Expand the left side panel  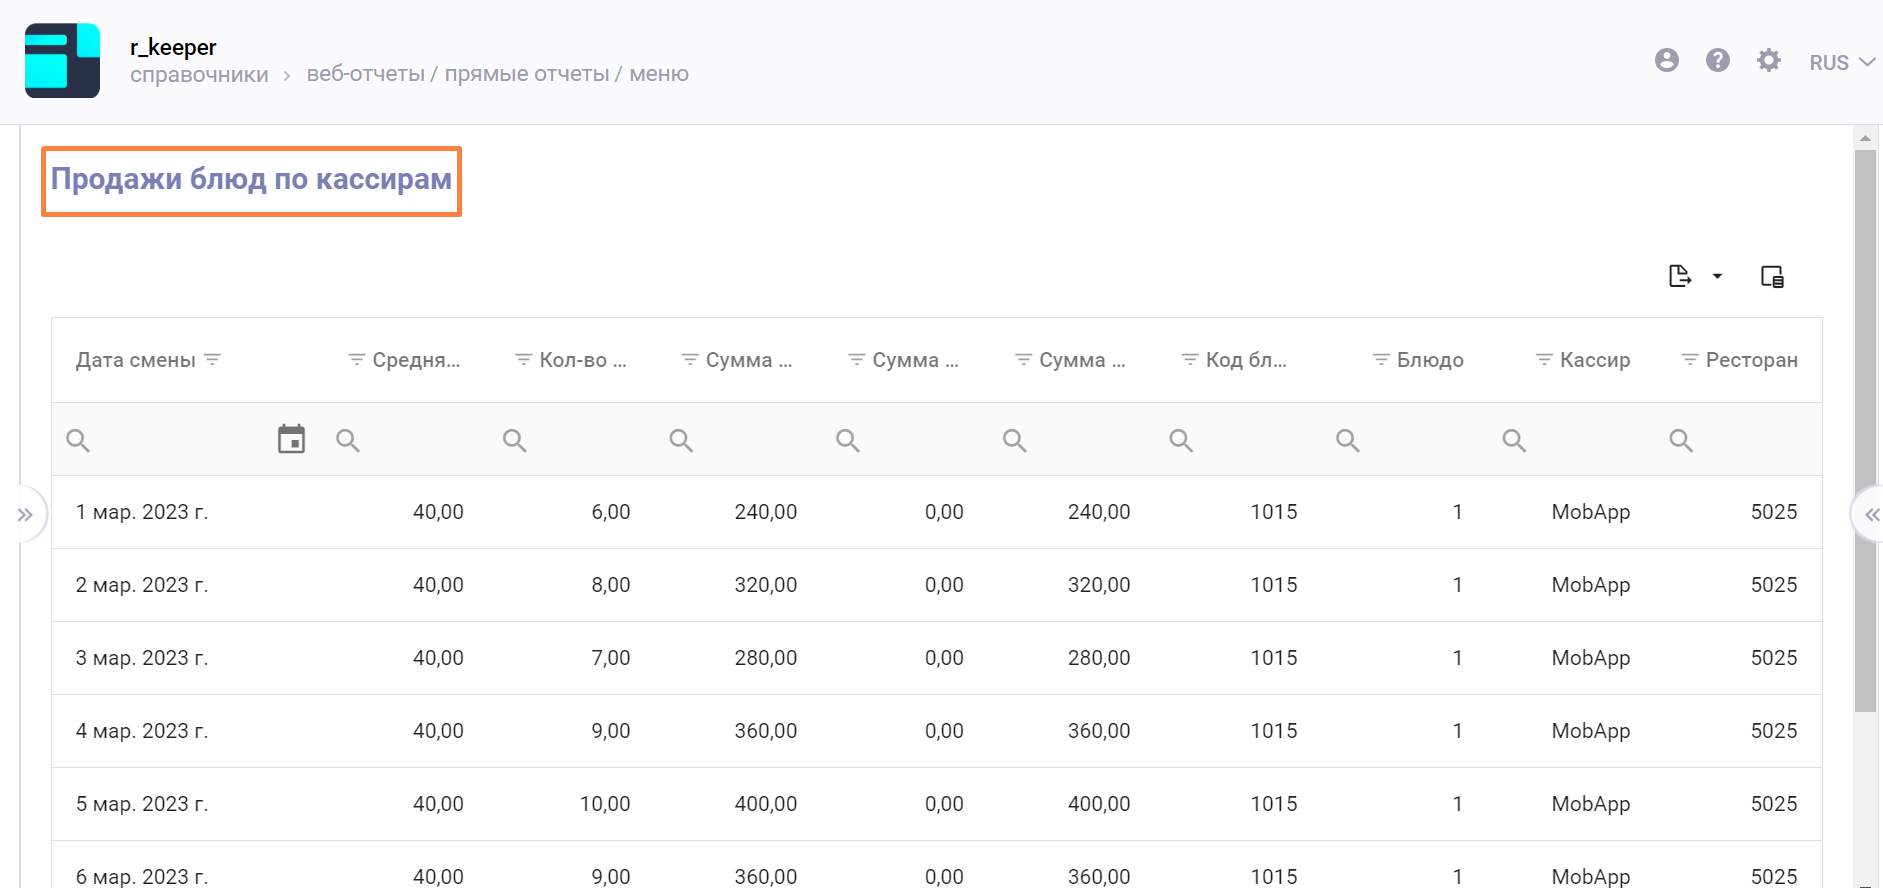pyautogui.click(x=25, y=515)
